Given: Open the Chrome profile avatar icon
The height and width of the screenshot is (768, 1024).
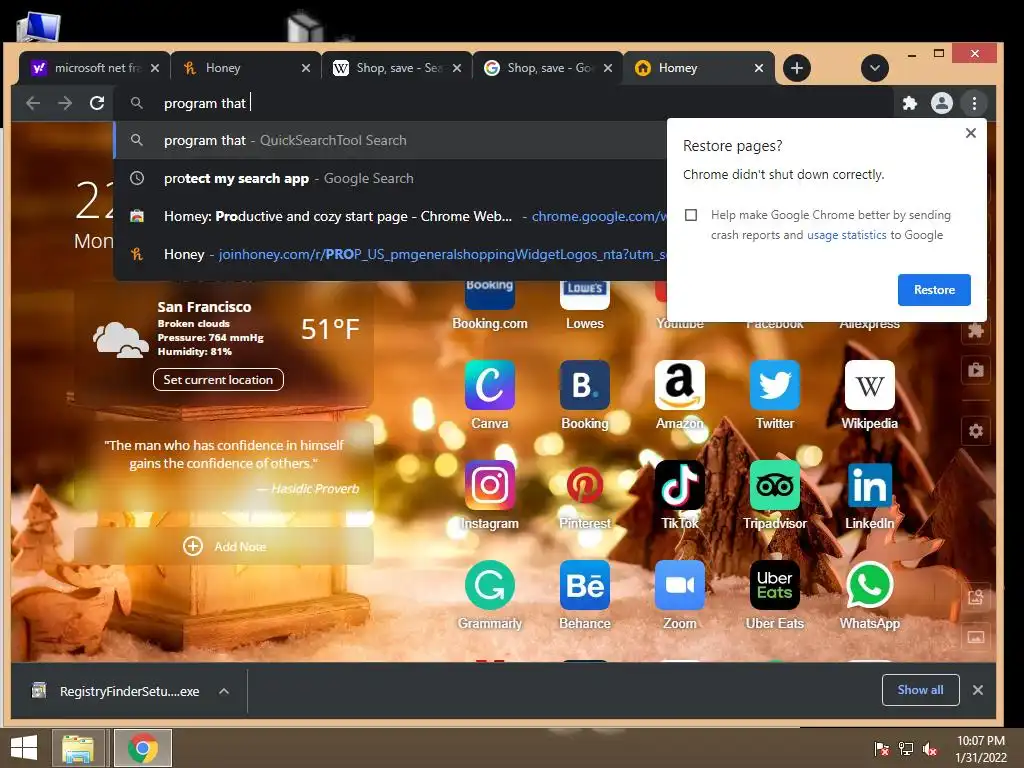Looking at the screenshot, I should (x=941, y=103).
